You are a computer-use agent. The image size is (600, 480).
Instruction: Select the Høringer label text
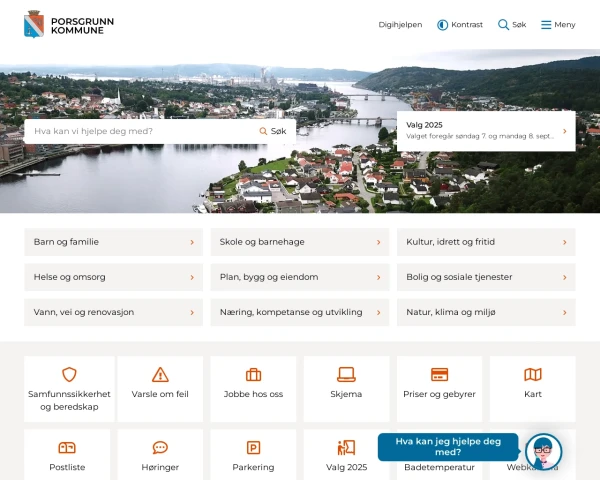coord(160,467)
